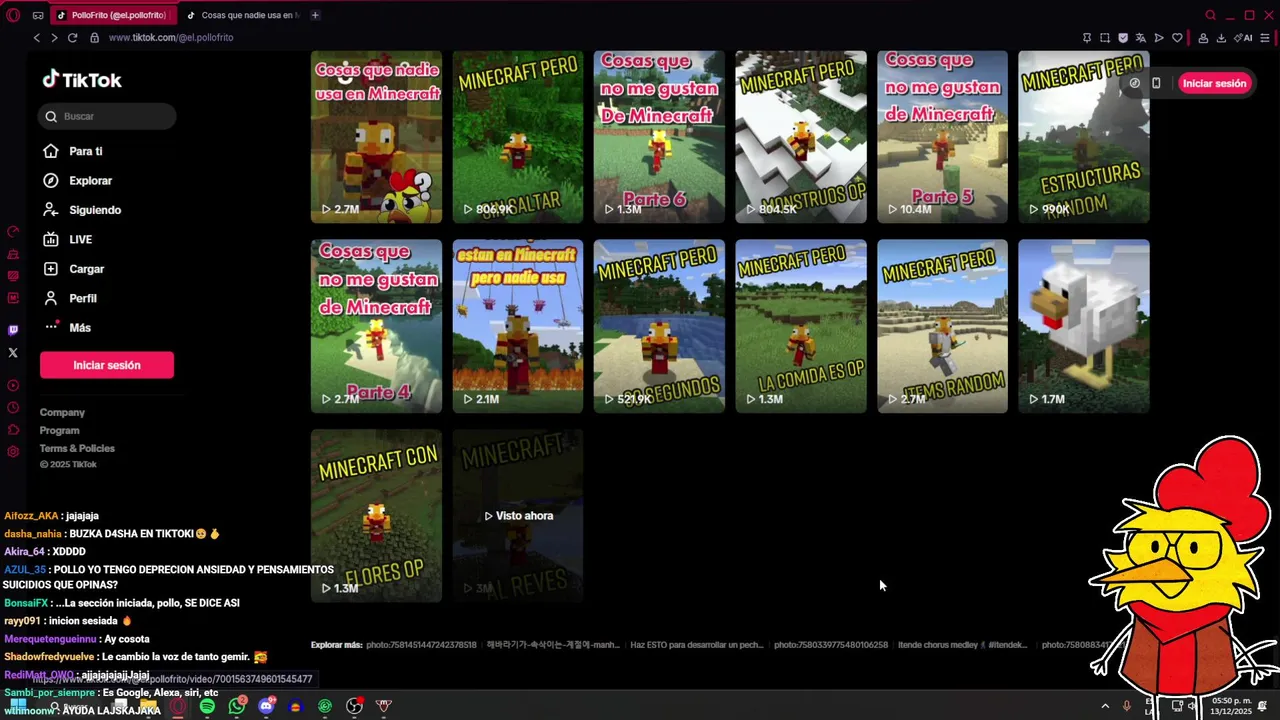Open Opera sidebar settings gear
Viewport: 1280px width, 720px height.
pyautogui.click(x=13, y=452)
